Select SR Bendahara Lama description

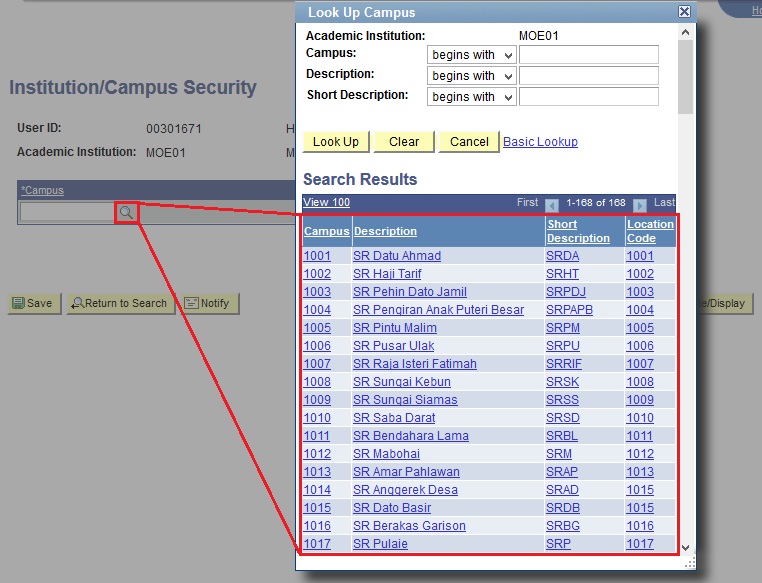pyautogui.click(x=411, y=436)
